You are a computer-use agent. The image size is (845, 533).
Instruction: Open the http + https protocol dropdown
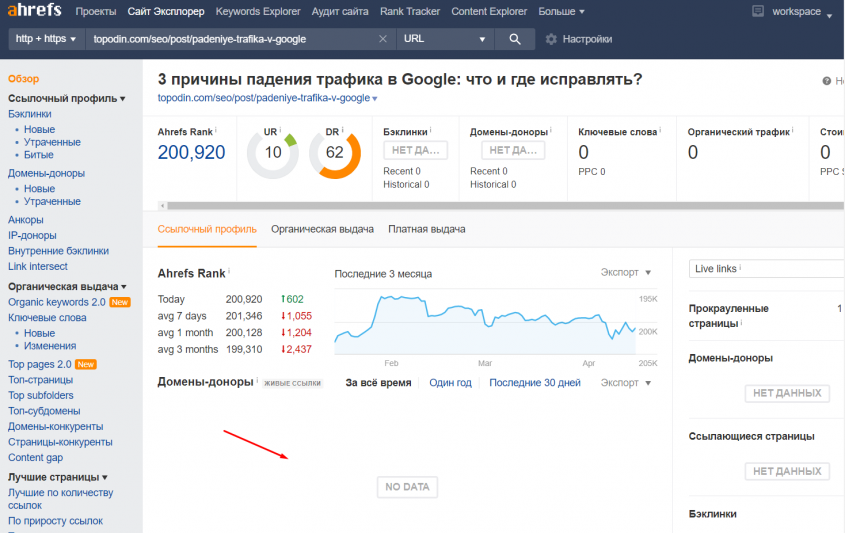[x=45, y=39]
